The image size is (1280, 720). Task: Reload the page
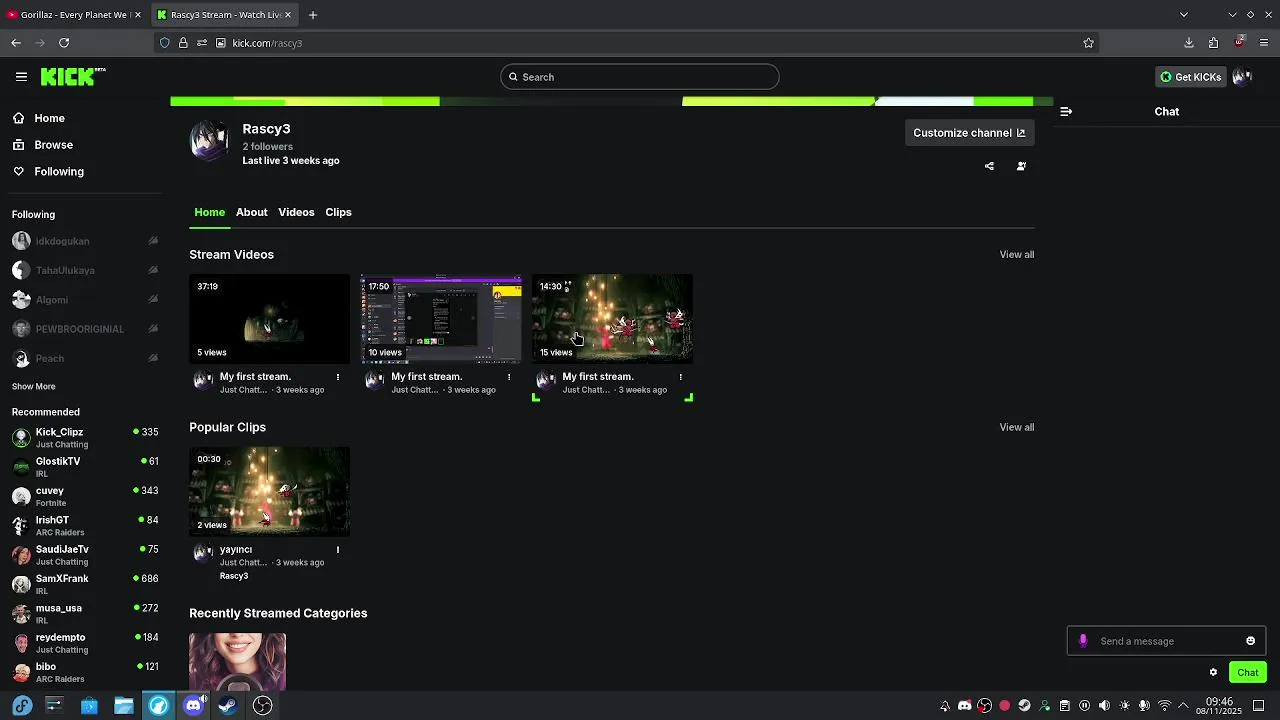[x=64, y=43]
